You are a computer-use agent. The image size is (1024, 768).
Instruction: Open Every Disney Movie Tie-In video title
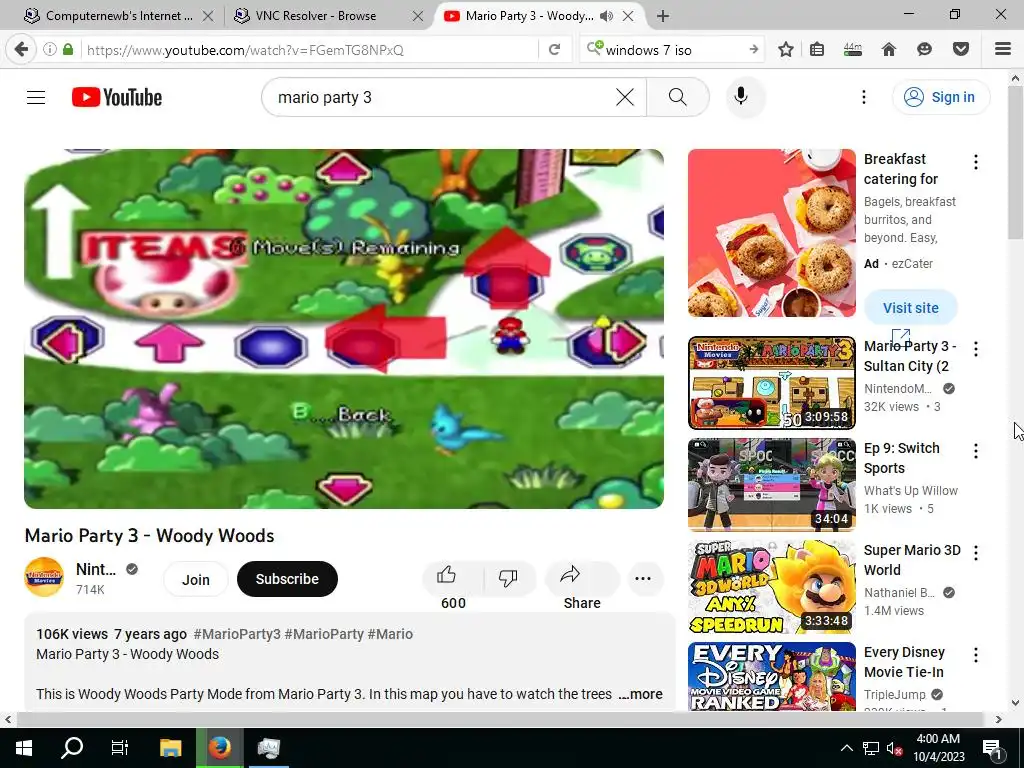[904, 662]
